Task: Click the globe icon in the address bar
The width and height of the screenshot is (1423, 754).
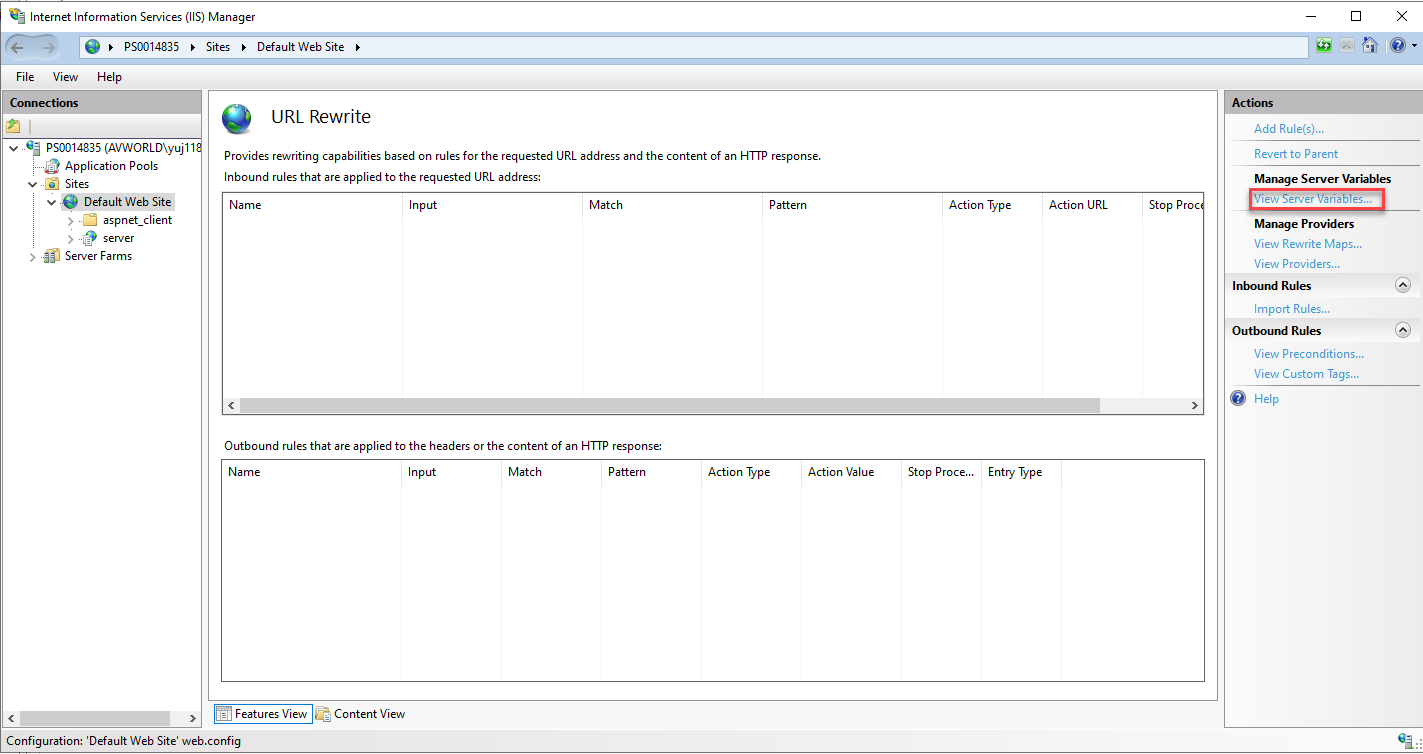Action: (x=93, y=47)
